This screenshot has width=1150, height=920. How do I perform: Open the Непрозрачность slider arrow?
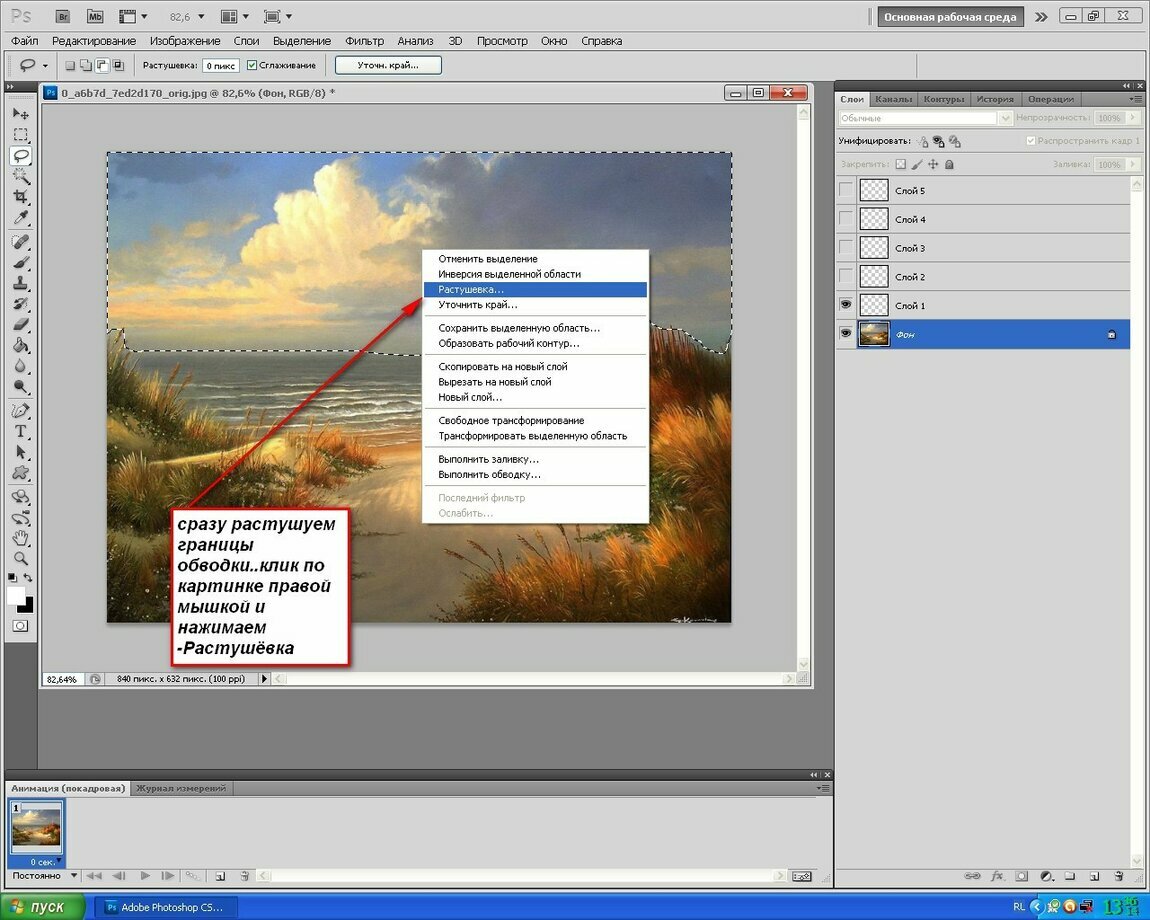(1133, 117)
